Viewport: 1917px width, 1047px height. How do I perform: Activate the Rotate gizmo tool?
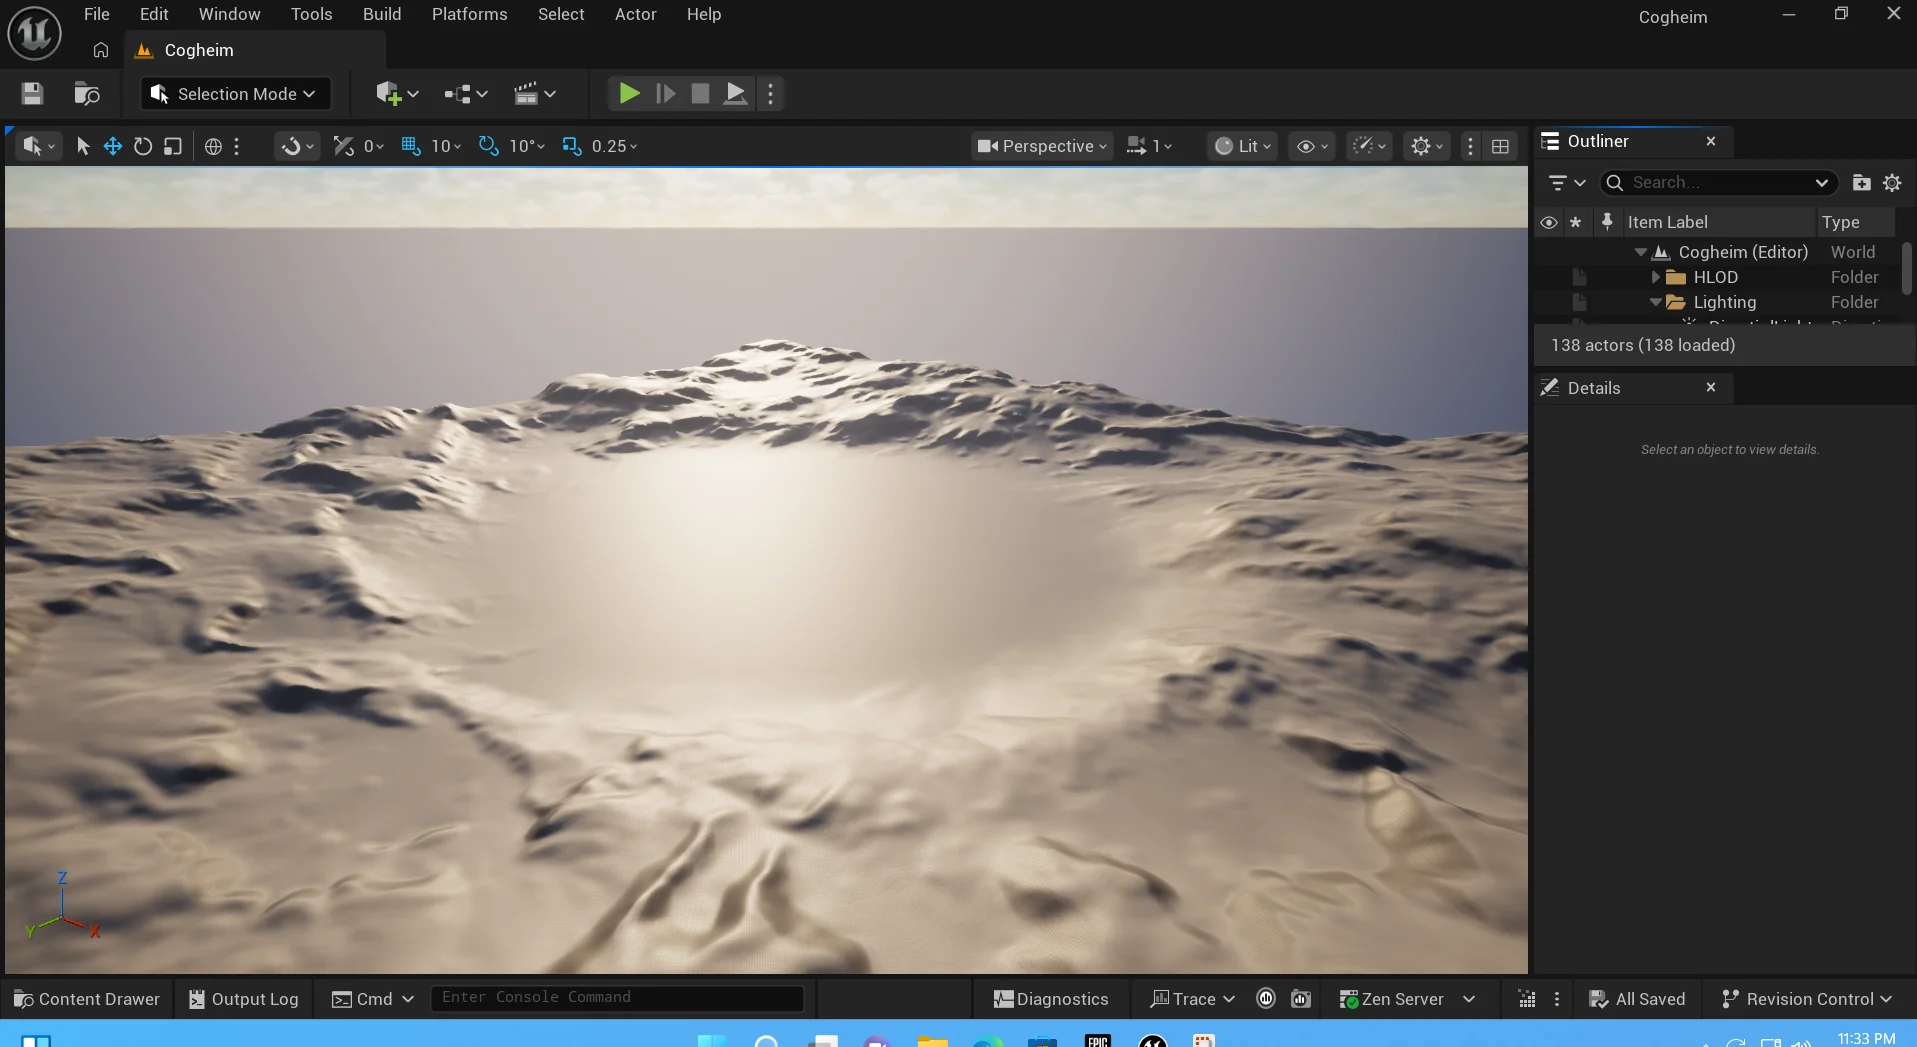143,146
